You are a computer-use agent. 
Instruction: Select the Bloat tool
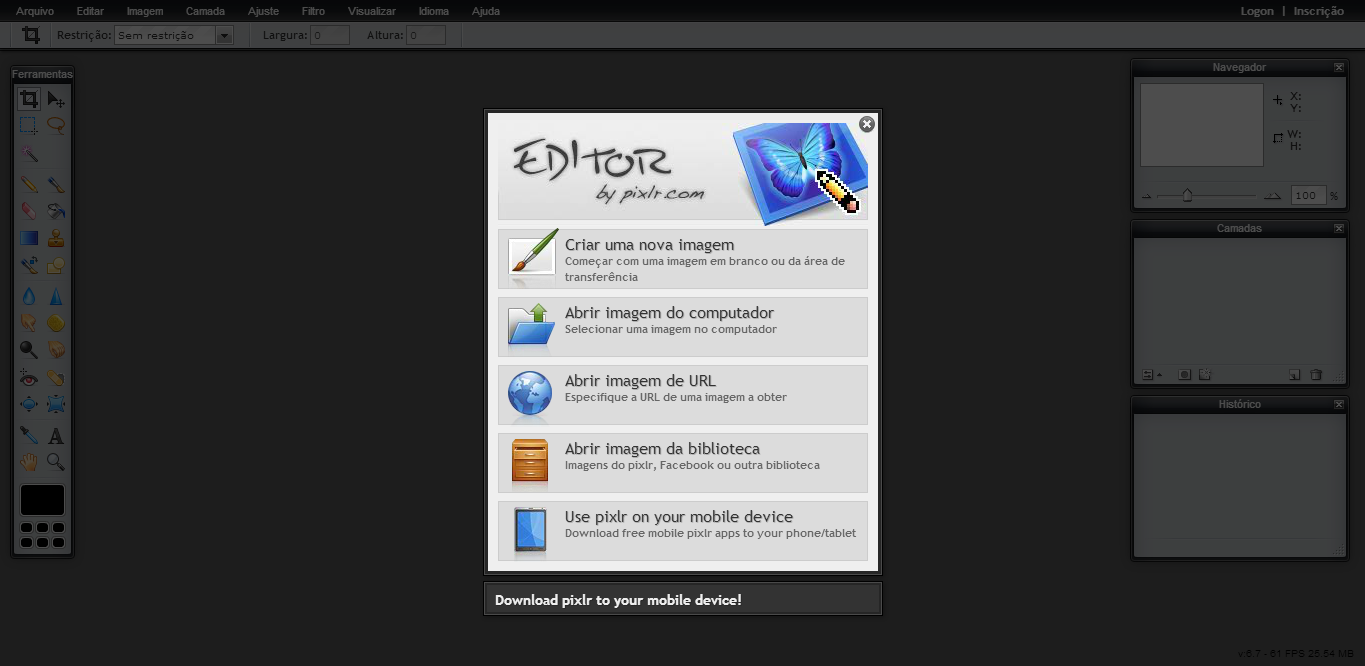click(29, 405)
